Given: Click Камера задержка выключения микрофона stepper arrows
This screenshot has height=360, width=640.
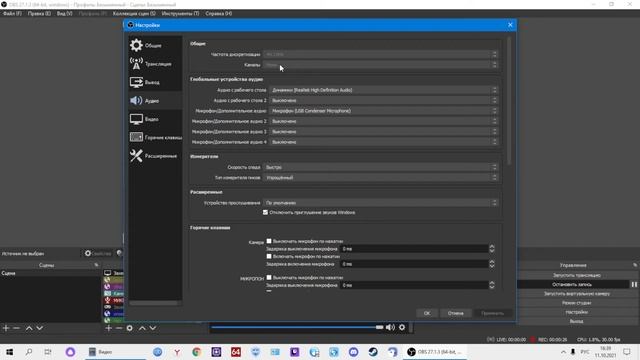Looking at the screenshot, I should point(492,249).
